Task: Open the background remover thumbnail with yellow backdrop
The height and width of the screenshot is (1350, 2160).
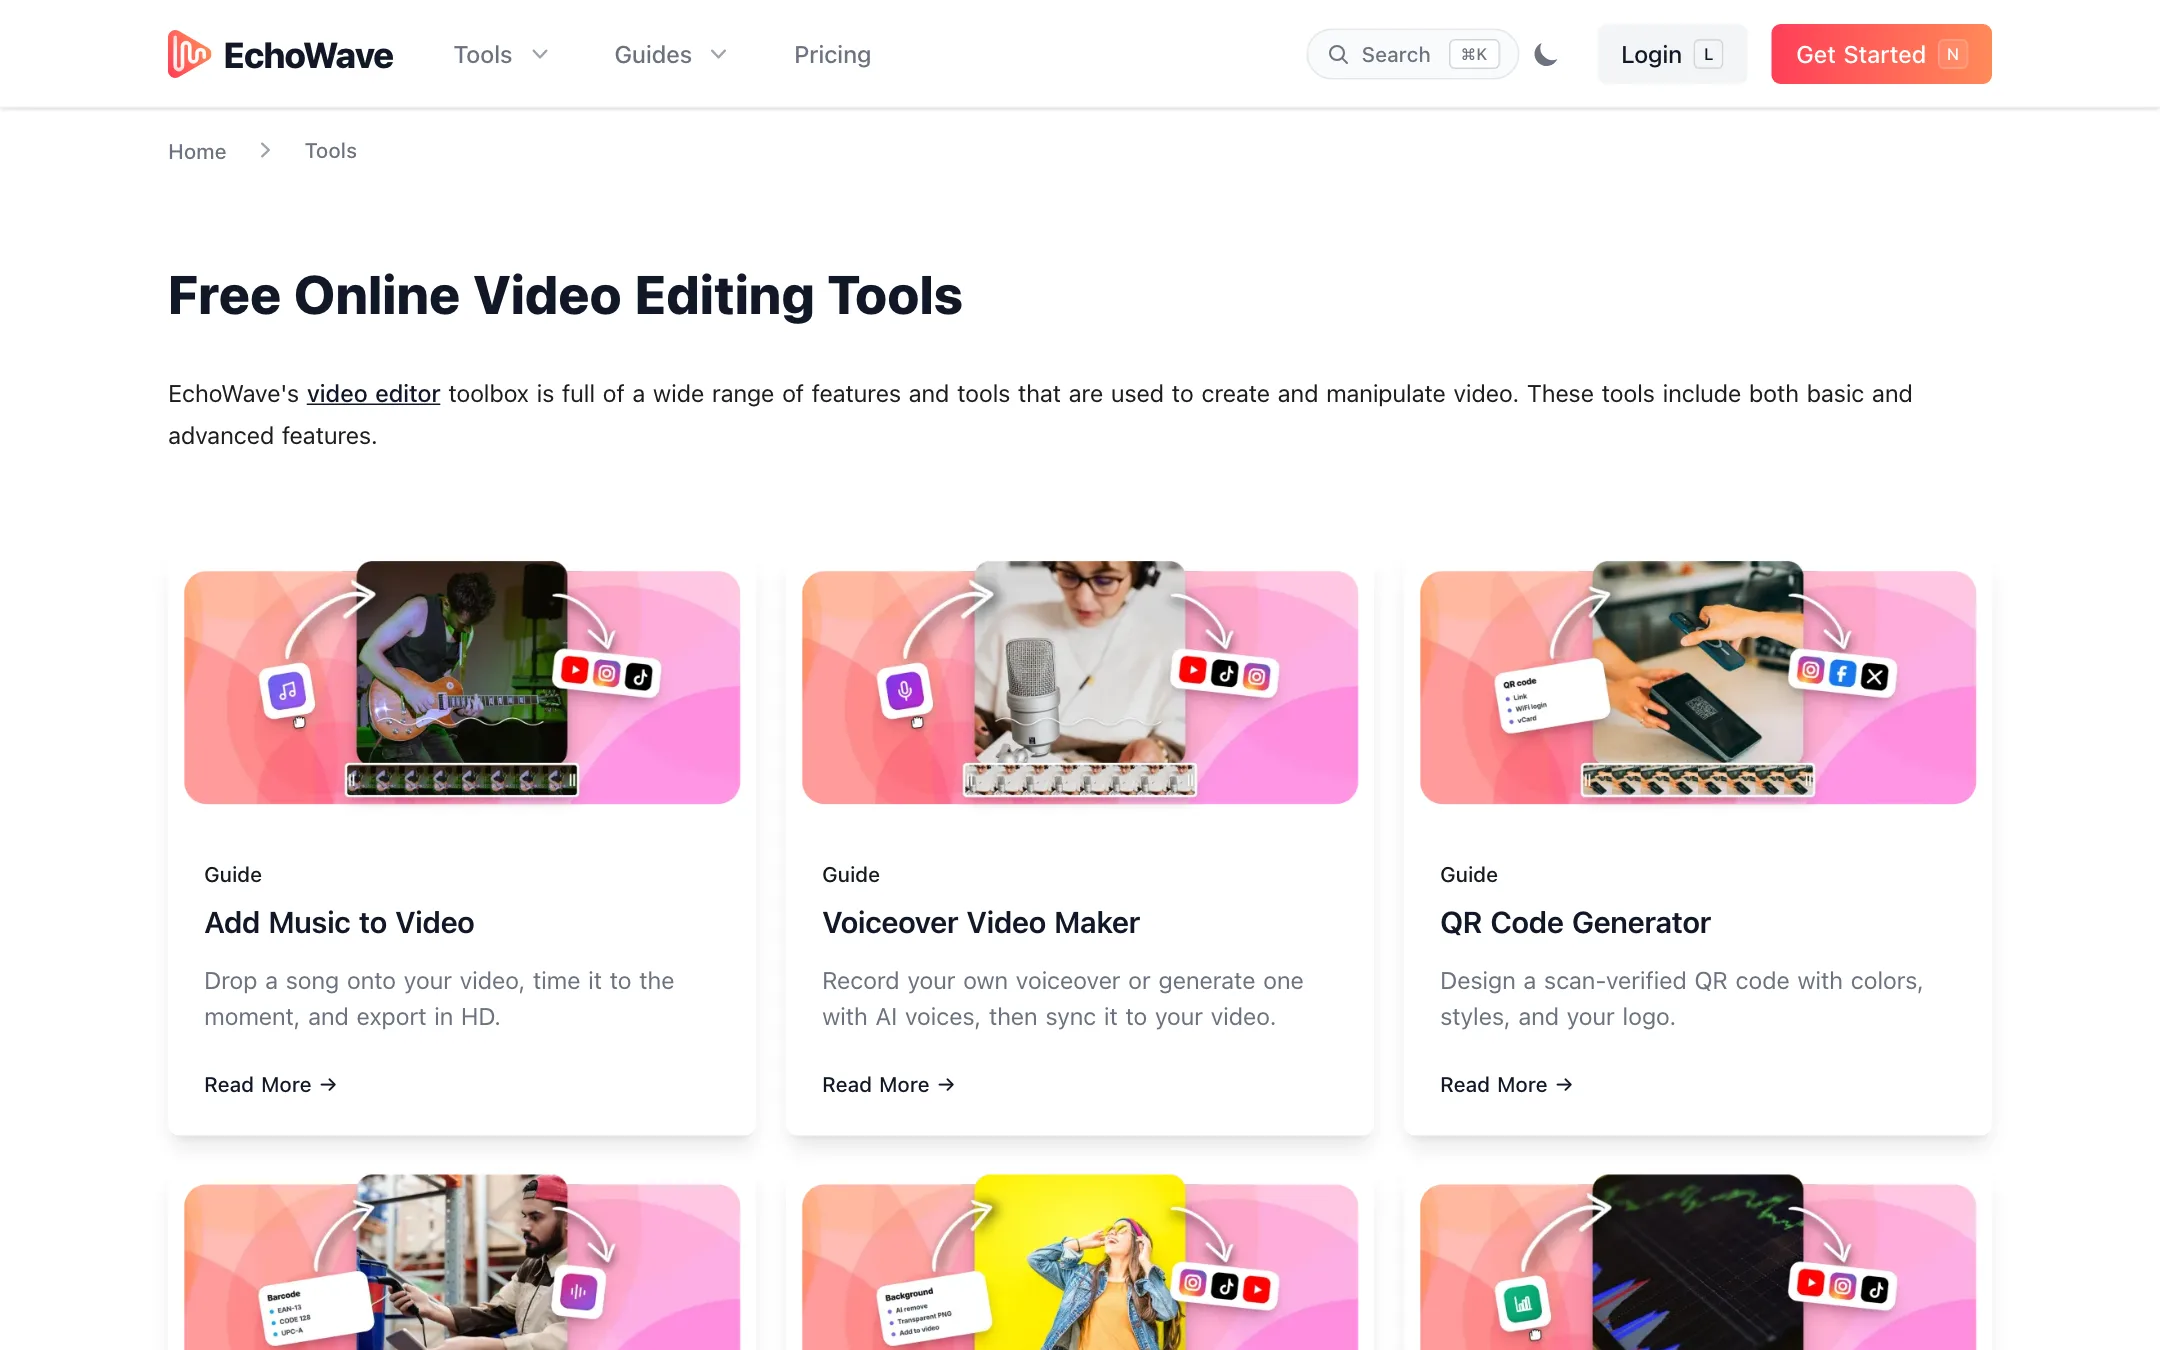Action: click(x=1080, y=1264)
